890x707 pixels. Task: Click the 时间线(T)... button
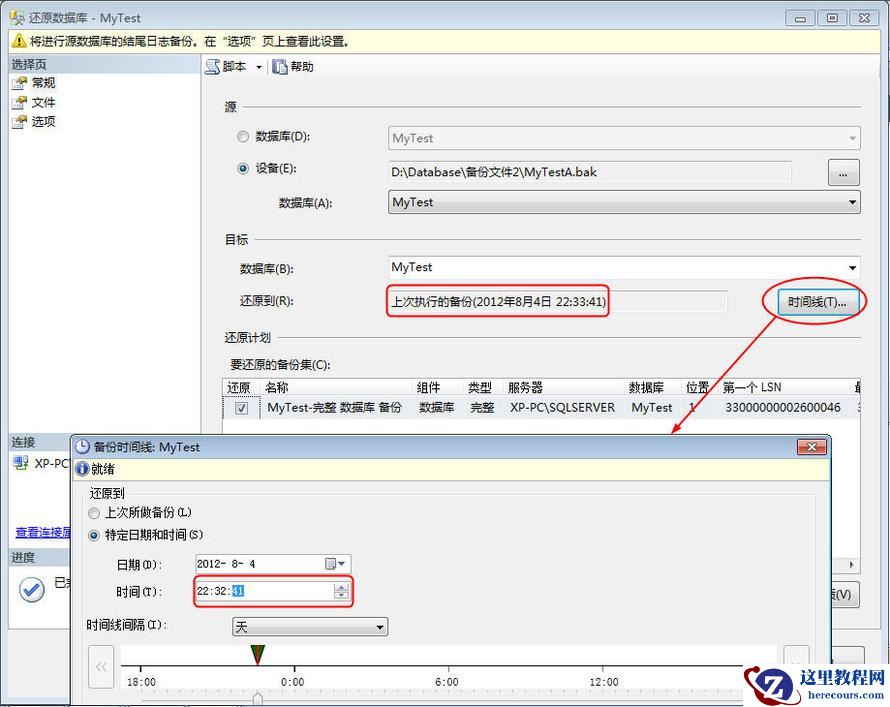816,302
